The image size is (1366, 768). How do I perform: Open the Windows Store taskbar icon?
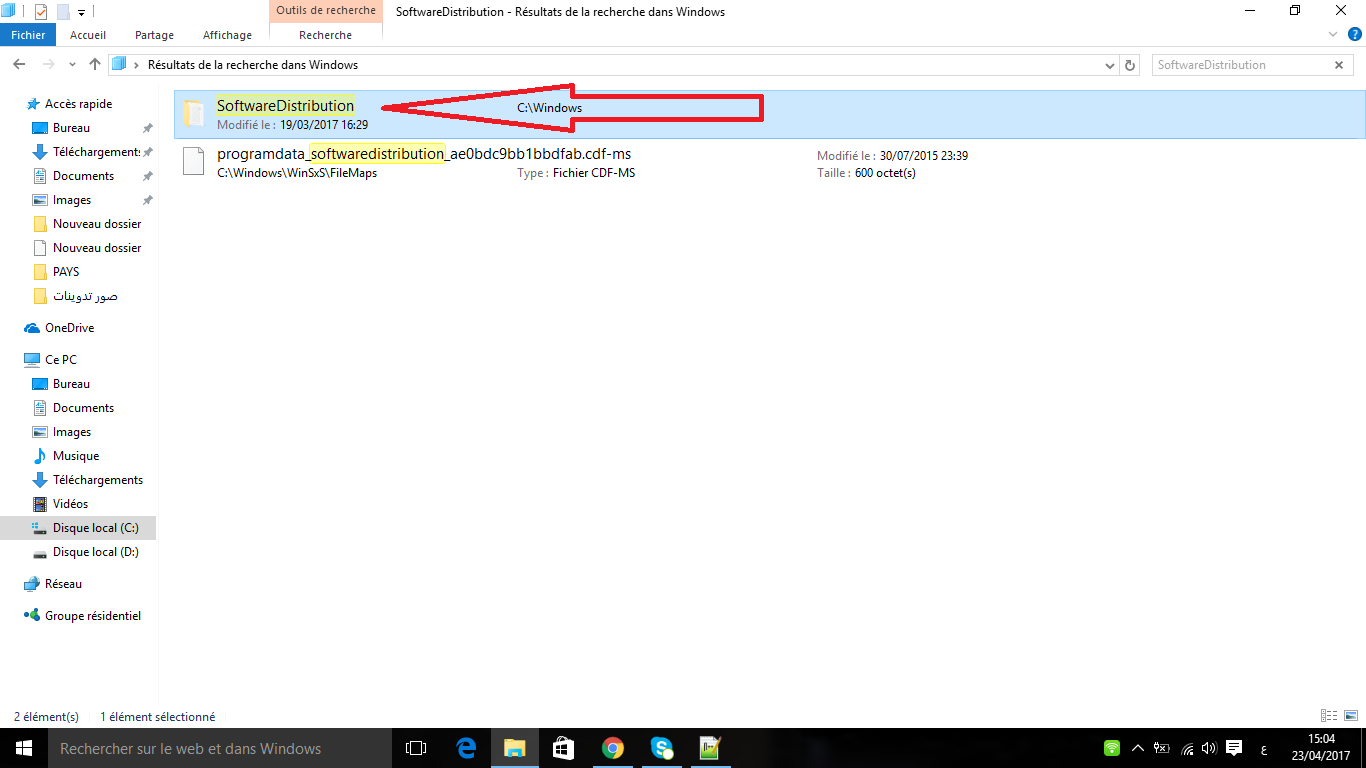[564, 748]
